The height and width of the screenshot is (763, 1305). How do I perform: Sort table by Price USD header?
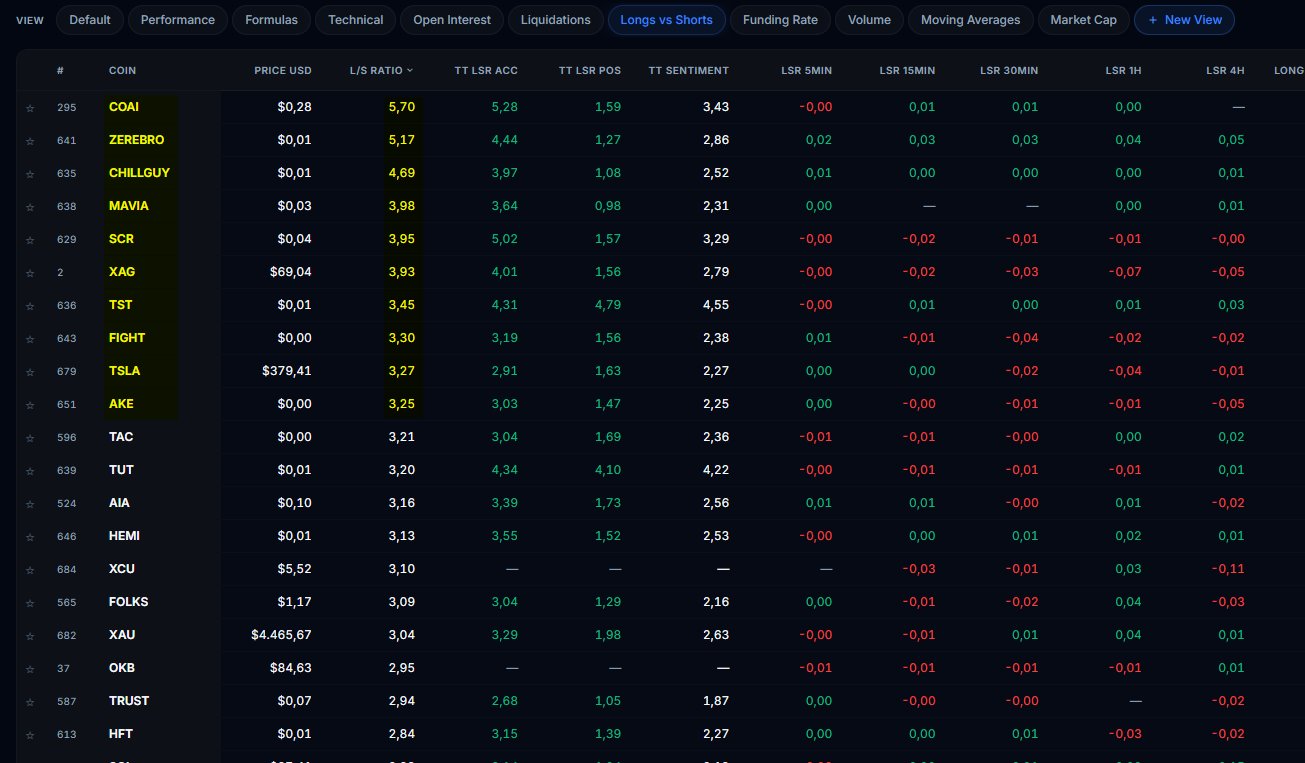click(x=282, y=70)
